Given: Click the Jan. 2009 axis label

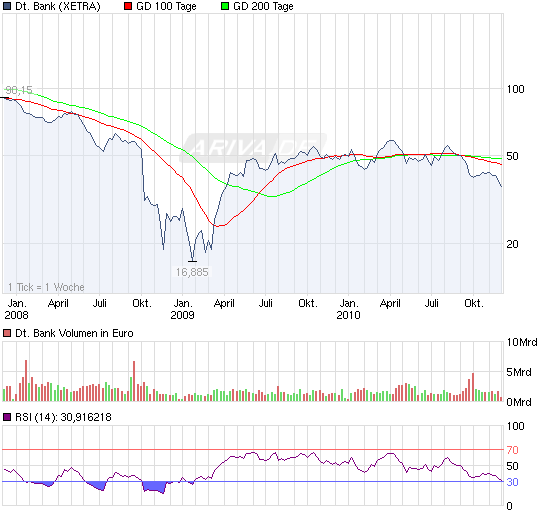Looking at the screenshot, I should pyautogui.click(x=182, y=309).
